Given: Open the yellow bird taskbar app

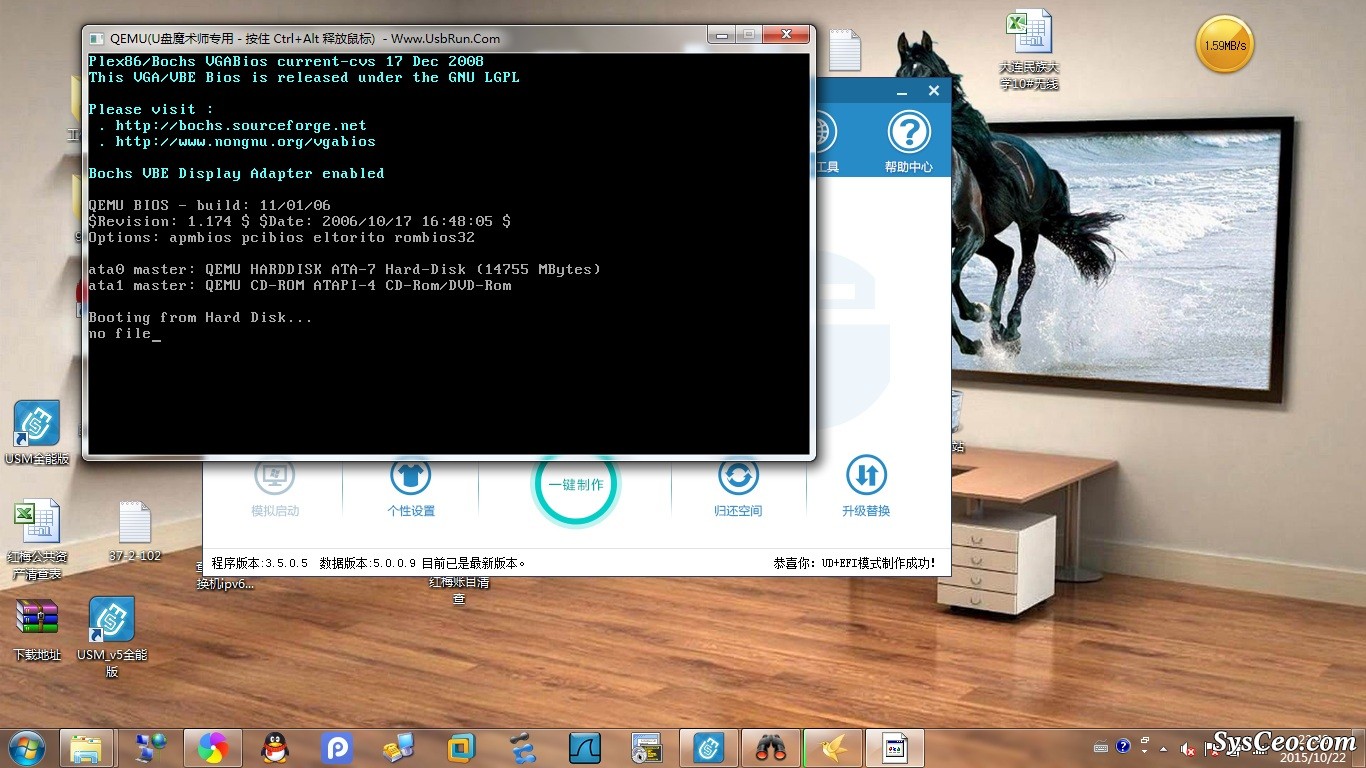Looking at the screenshot, I should click(832, 747).
